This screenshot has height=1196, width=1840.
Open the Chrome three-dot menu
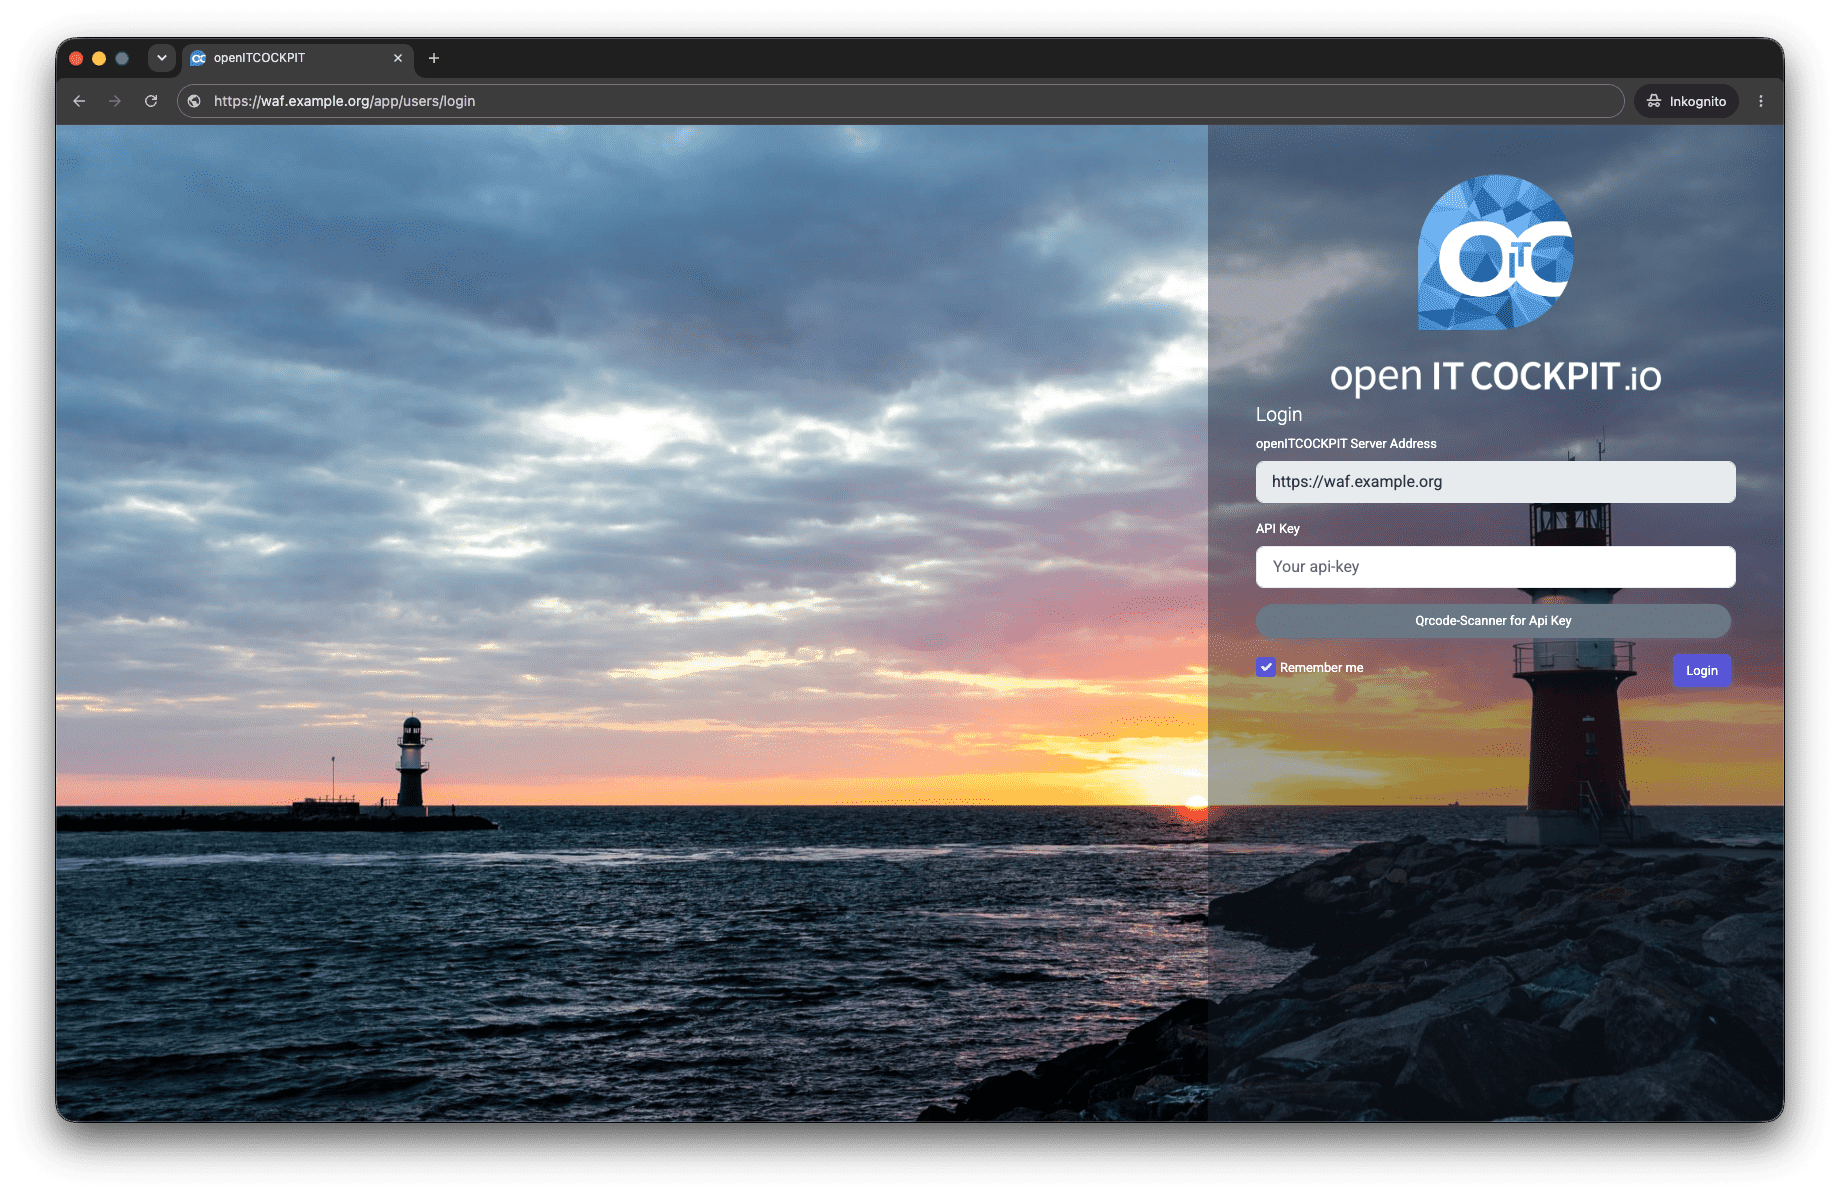pyautogui.click(x=1761, y=101)
